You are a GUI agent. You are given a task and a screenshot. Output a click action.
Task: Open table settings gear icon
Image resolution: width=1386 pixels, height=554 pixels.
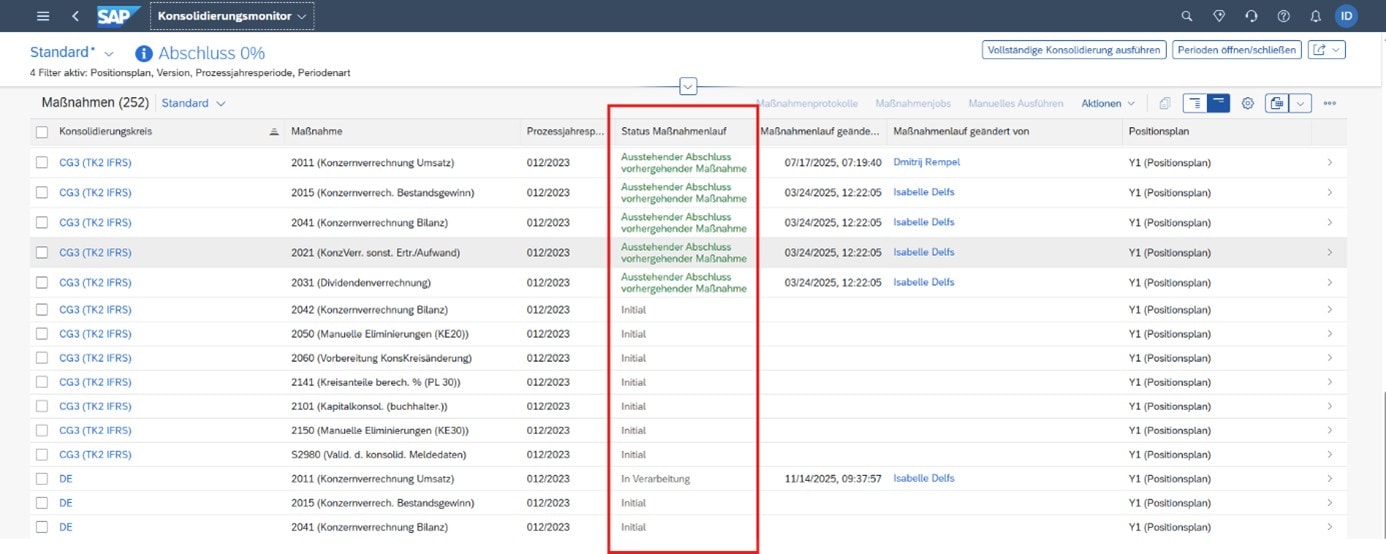(1248, 103)
